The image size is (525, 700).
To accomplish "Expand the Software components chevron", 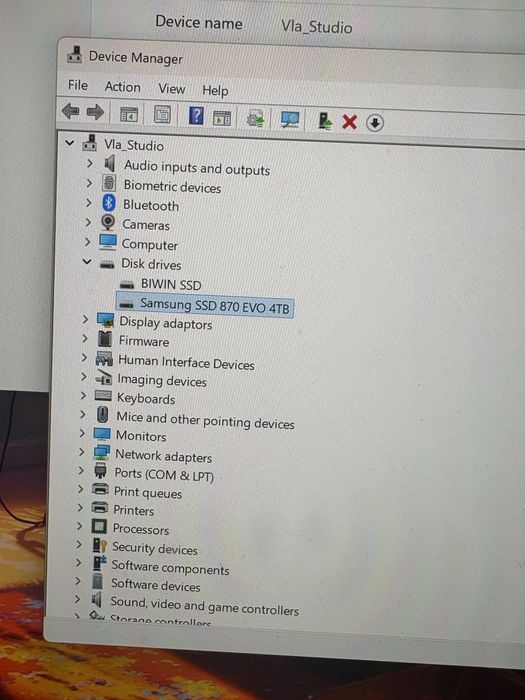I will (78, 562).
